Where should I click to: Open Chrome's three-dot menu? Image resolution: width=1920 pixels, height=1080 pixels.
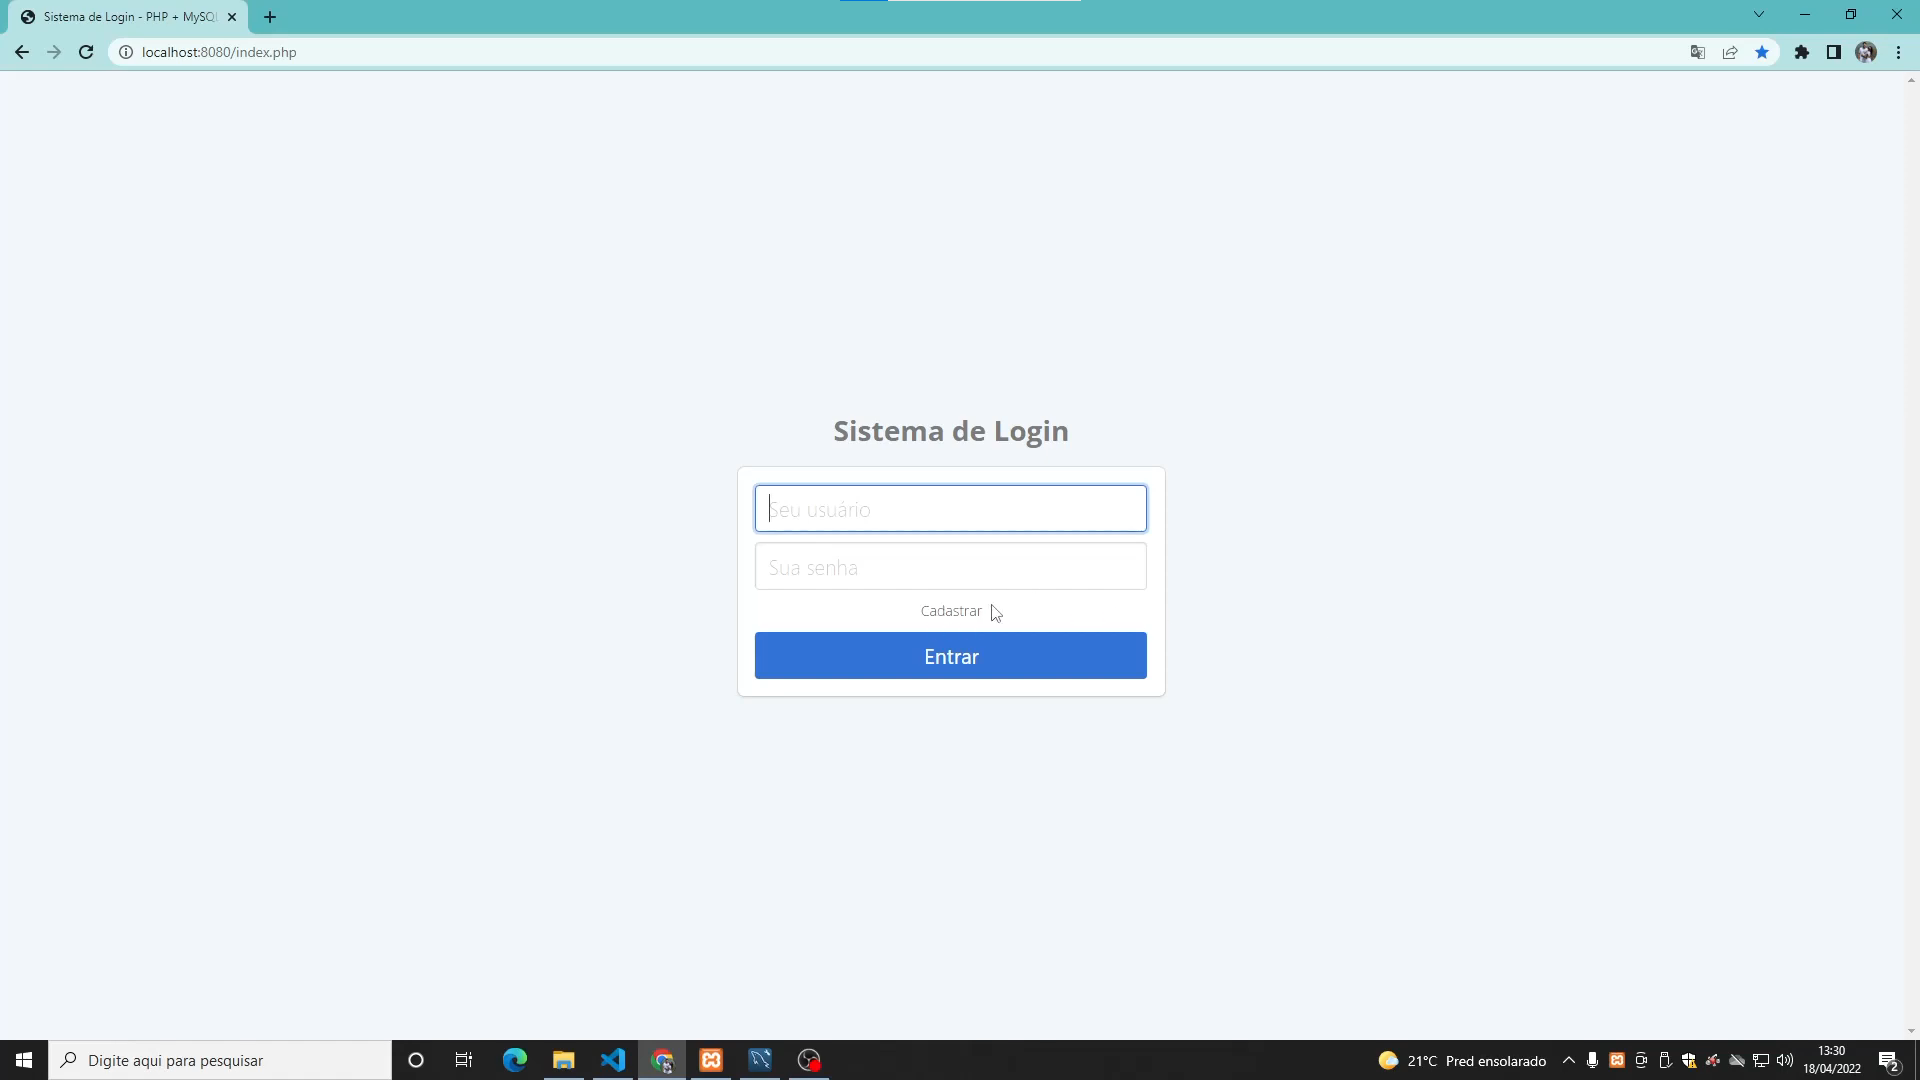(x=1898, y=52)
